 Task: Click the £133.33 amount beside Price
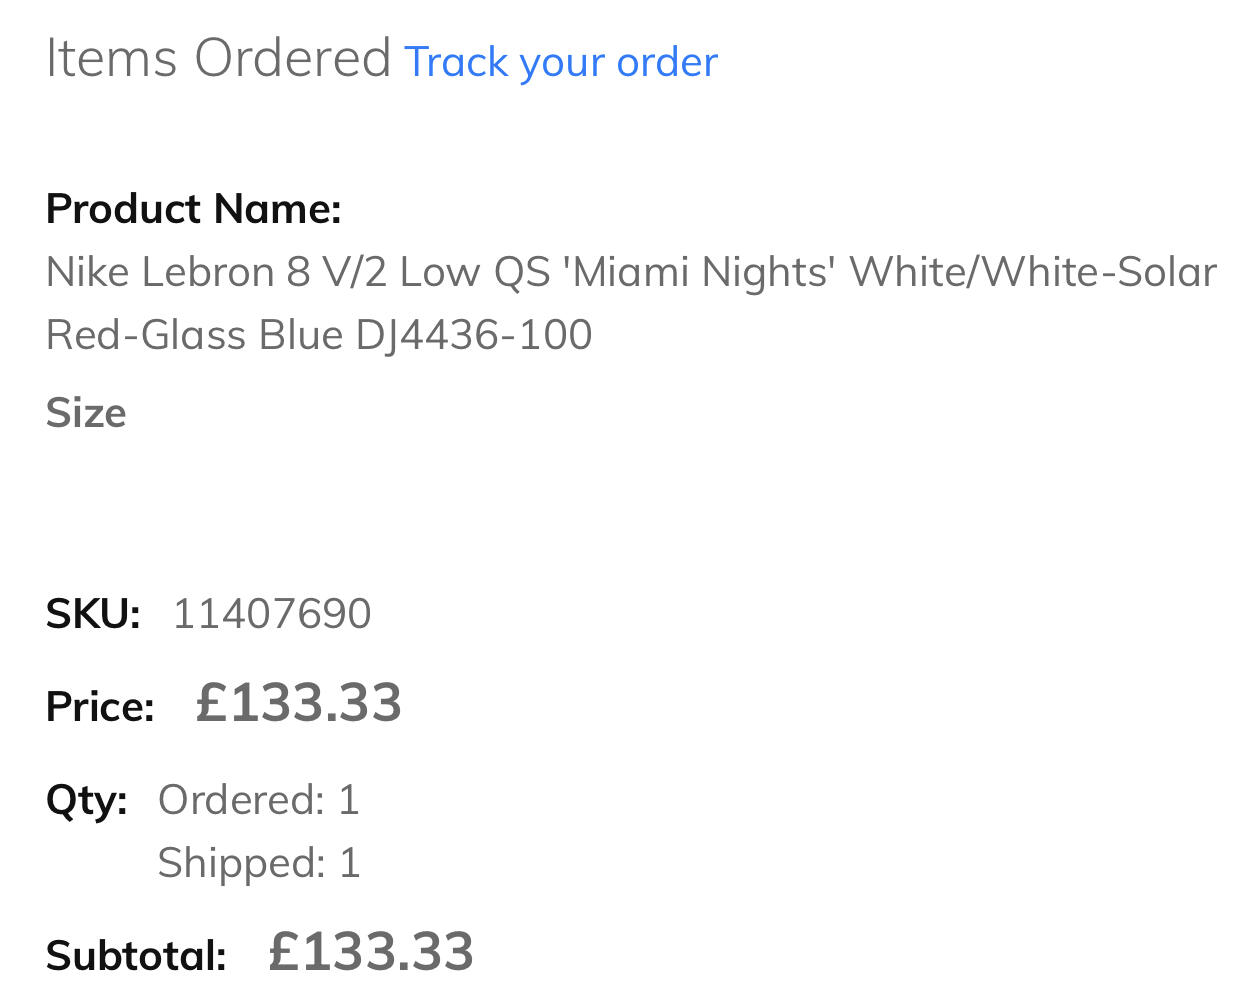tap(299, 703)
